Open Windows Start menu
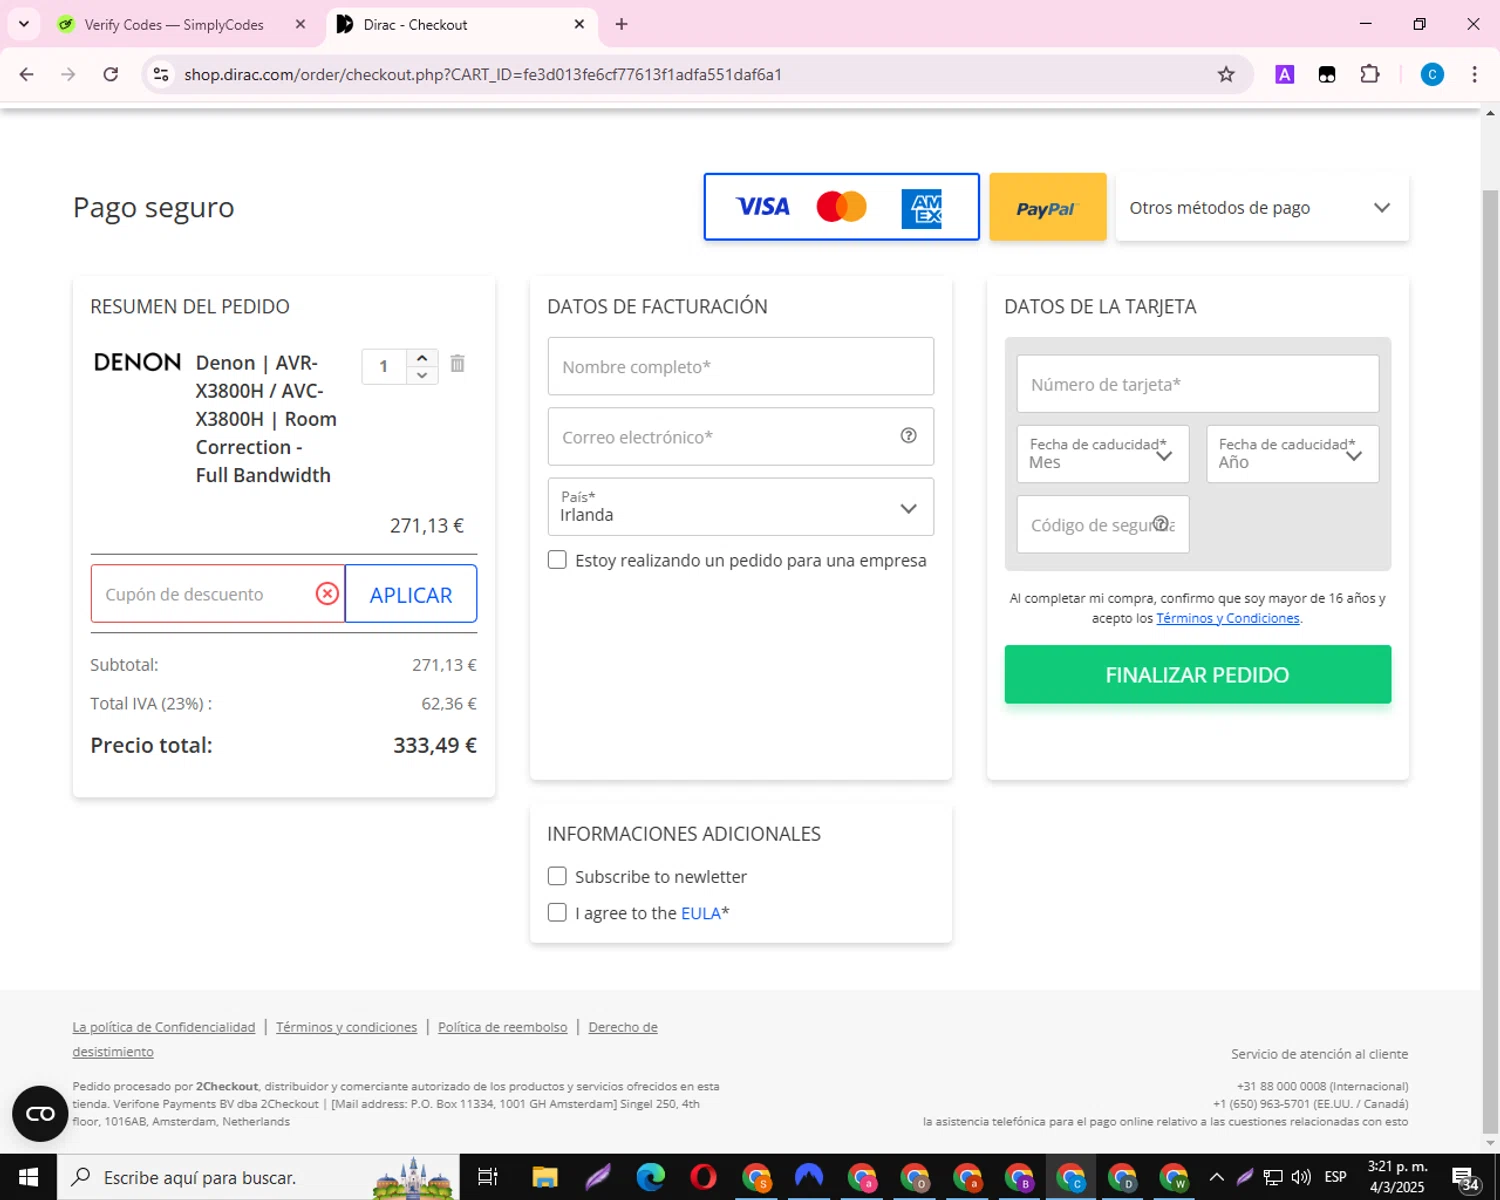The width and height of the screenshot is (1500, 1200). tap(28, 1177)
